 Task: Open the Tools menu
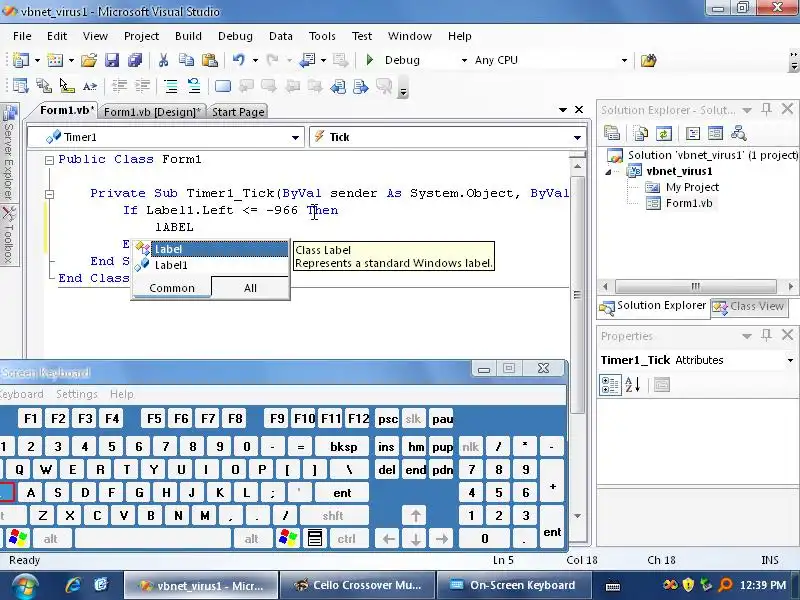click(x=322, y=36)
